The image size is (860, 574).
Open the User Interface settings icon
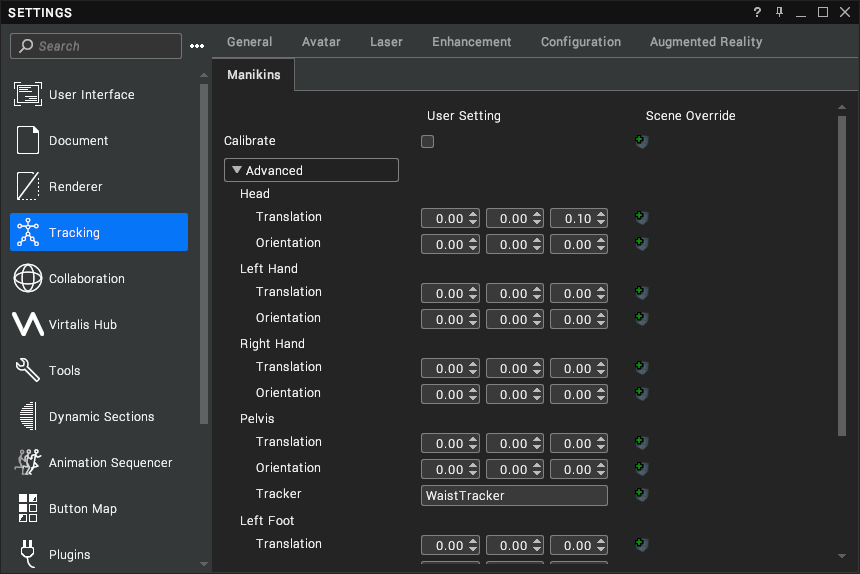pos(28,95)
